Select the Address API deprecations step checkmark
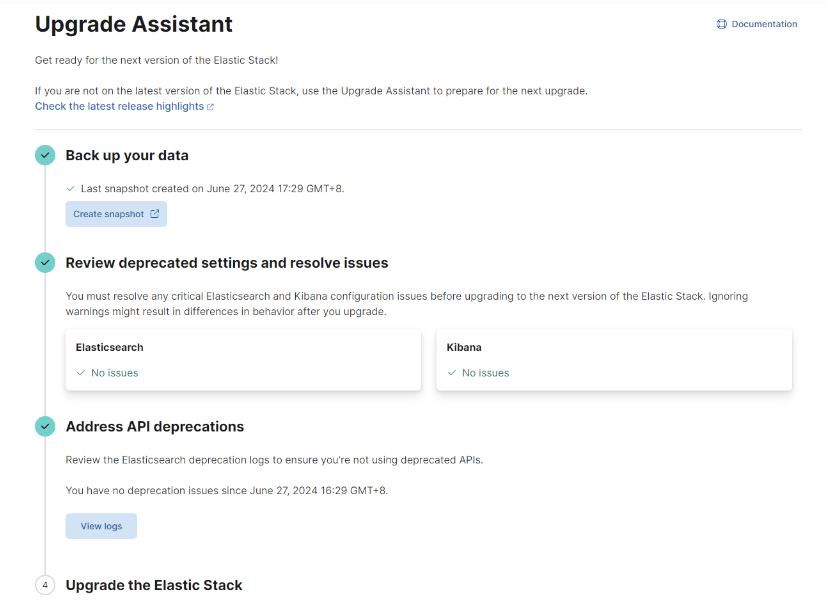828x614 pixels. (x=45, y=426)
